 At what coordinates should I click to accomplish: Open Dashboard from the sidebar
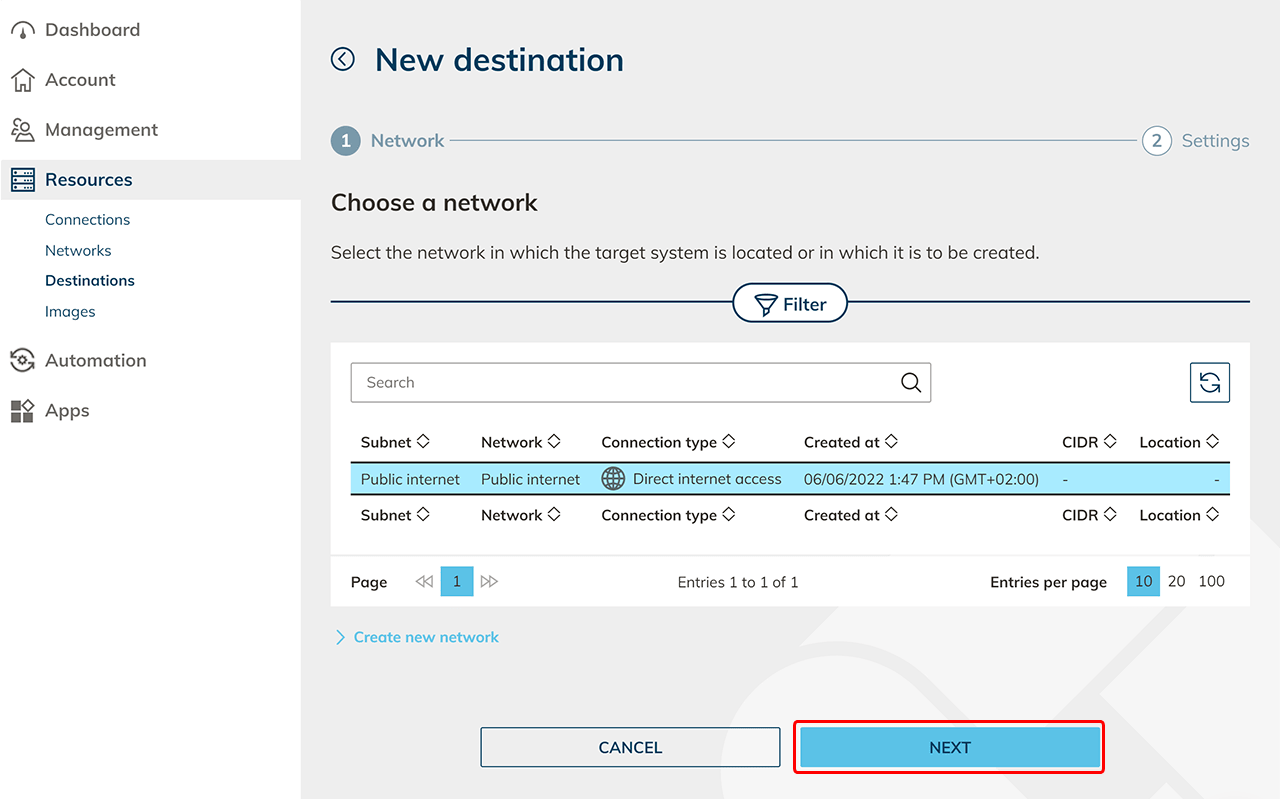(x=92, y=30)
